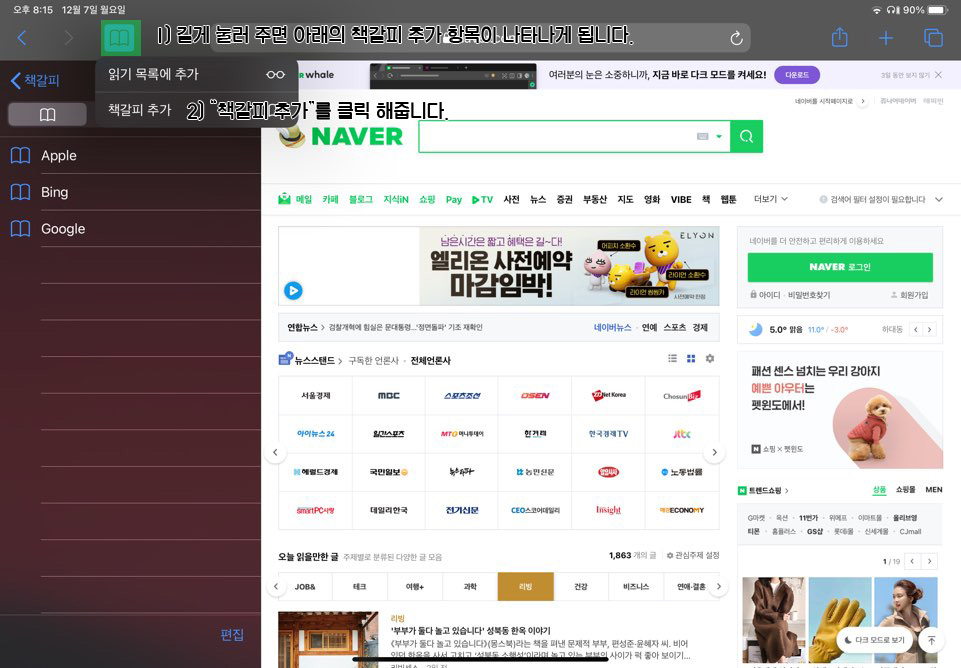Switch newsstand to grid view icon
The image size is (961, 668).
coord(691,359)
